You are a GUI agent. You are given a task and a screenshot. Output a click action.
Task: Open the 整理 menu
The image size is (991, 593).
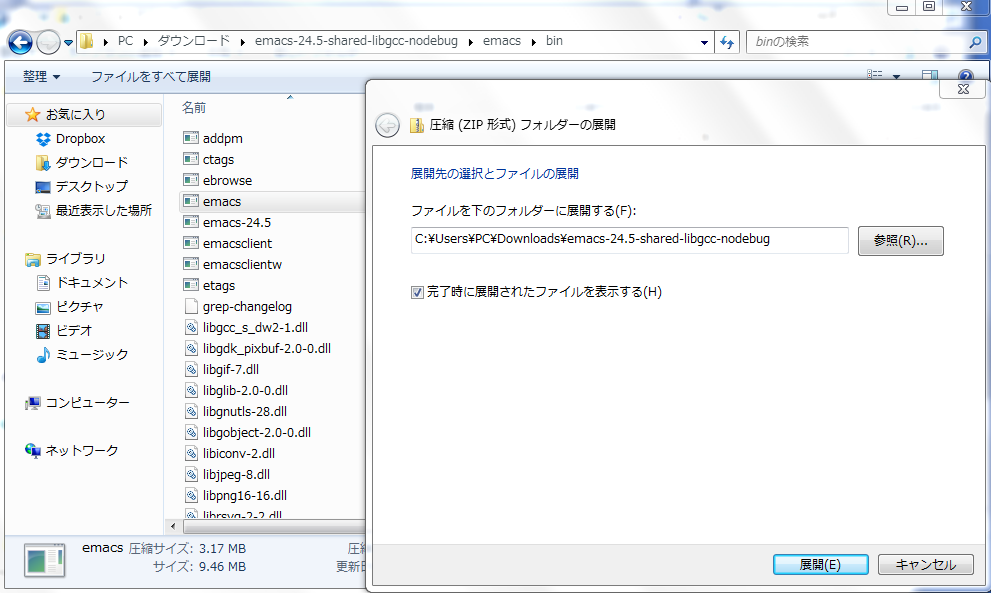pyautogui.click(x=41, y=76)
